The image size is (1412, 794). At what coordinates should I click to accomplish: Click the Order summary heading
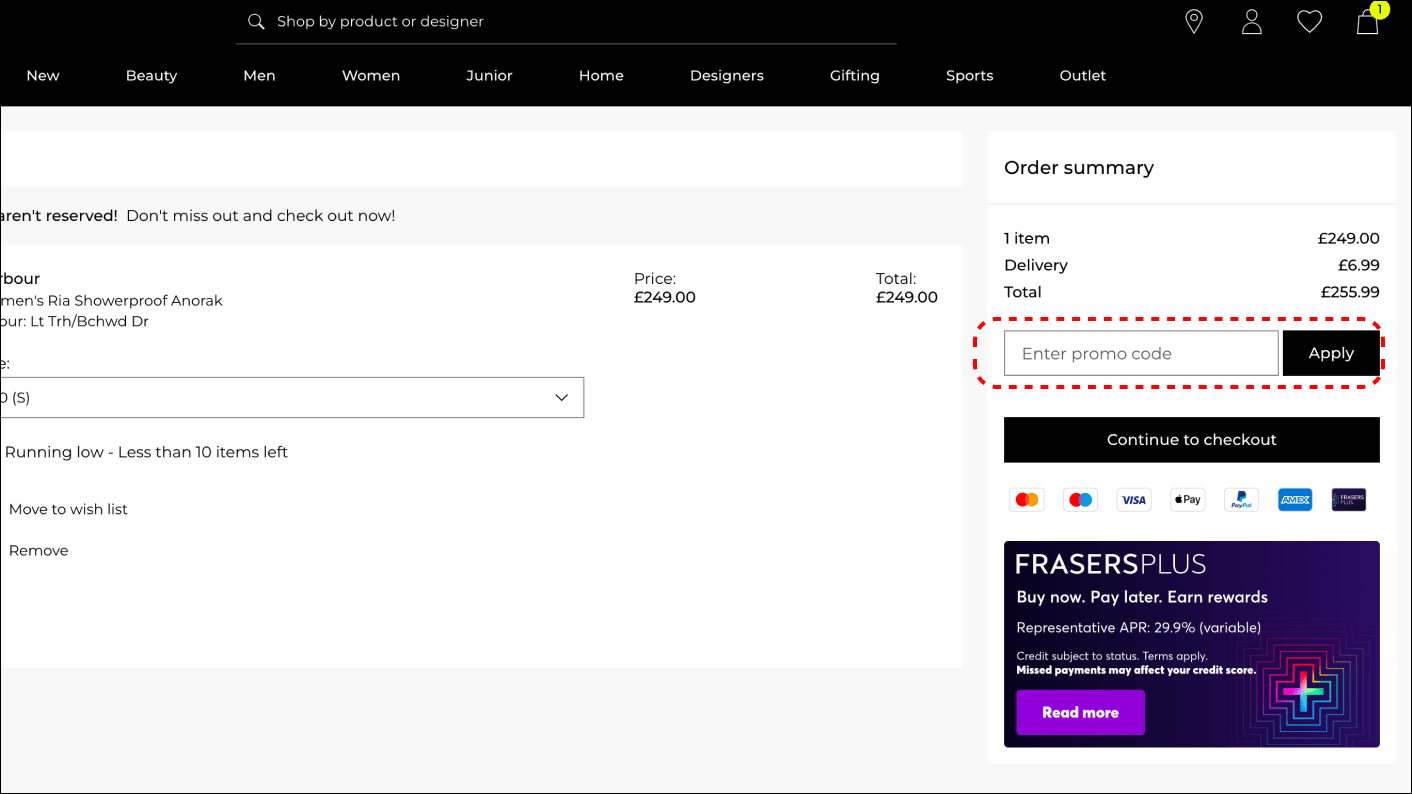[x=1079, y=168]
